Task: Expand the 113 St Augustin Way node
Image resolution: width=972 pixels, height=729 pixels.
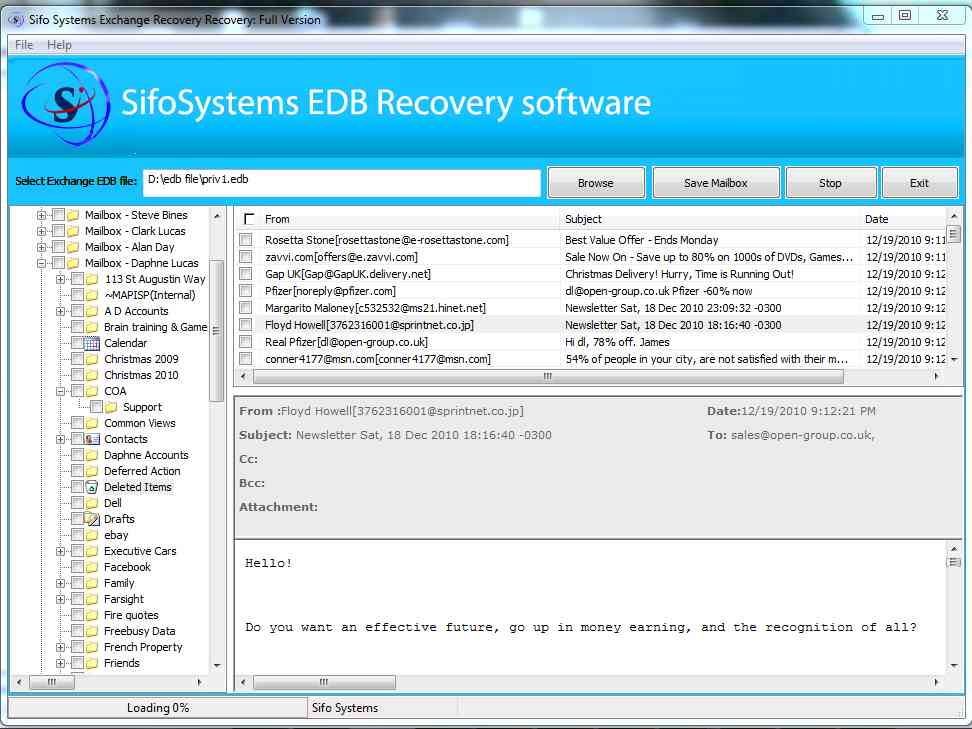Action: tap(61, 279)
